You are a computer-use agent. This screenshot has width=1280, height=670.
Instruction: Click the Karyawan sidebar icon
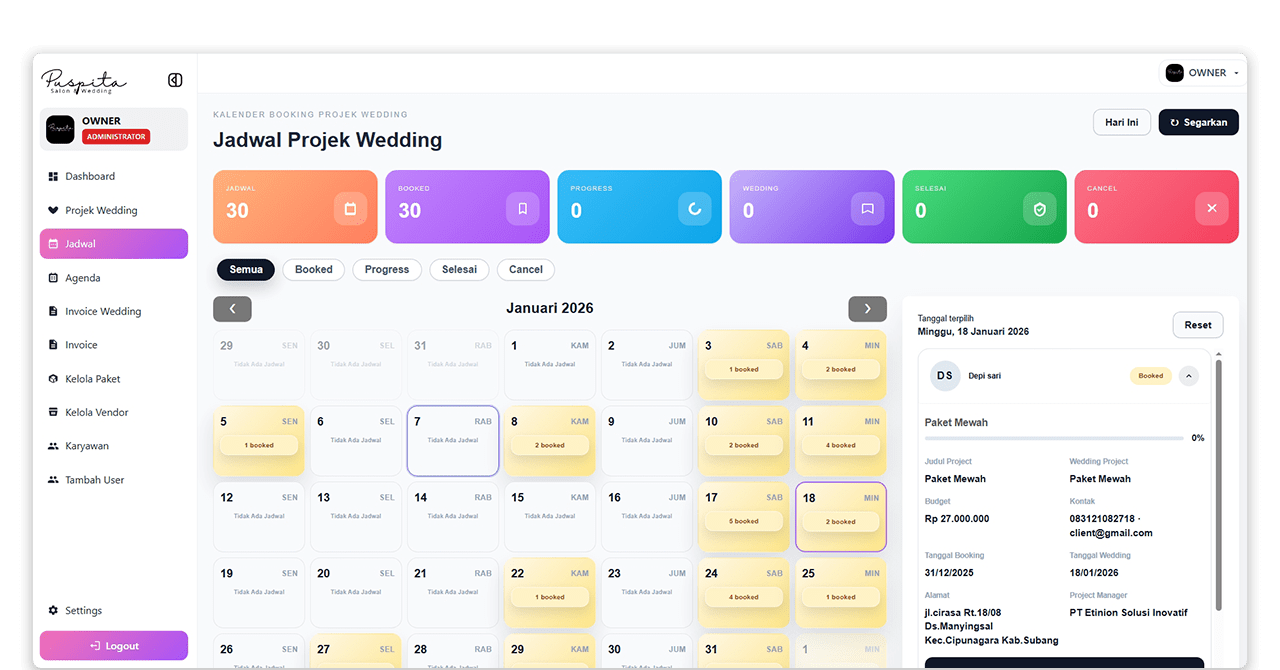pos(52,445)
